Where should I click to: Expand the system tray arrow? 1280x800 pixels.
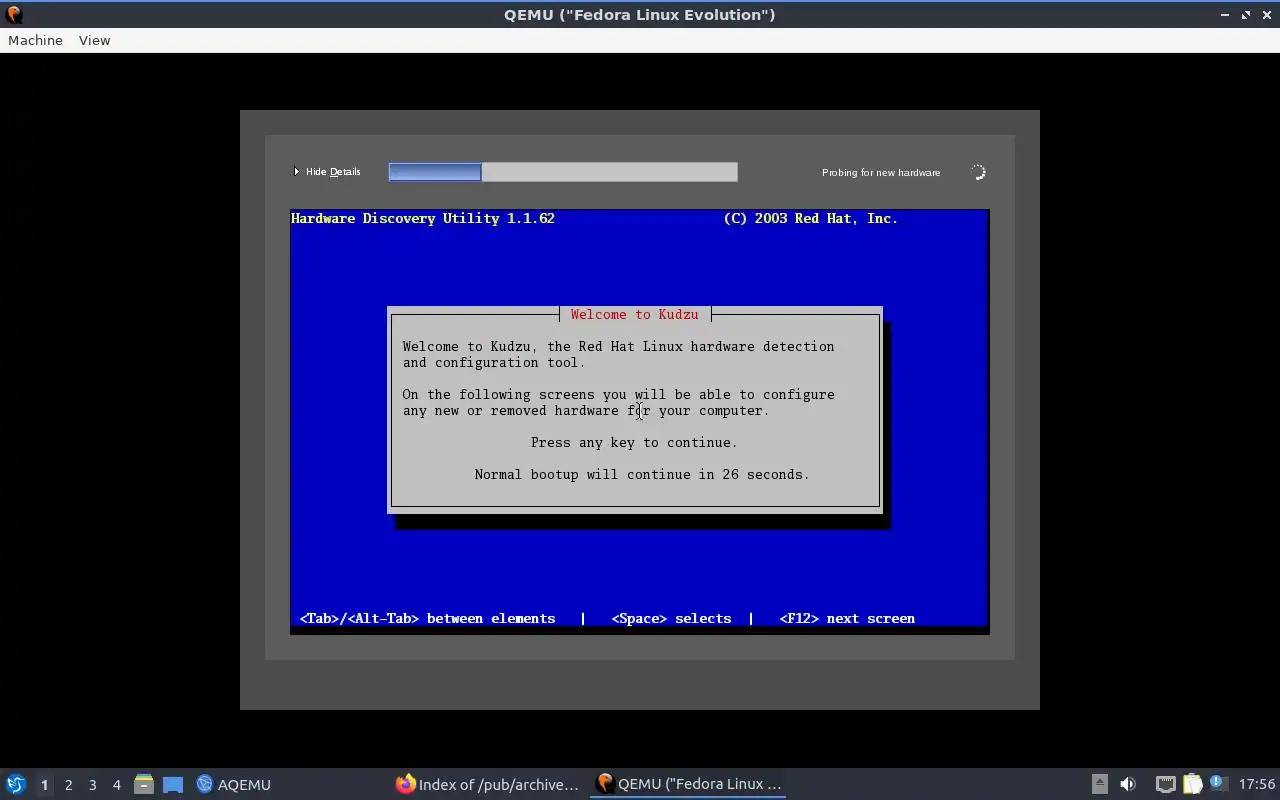tap(1099, 784)
